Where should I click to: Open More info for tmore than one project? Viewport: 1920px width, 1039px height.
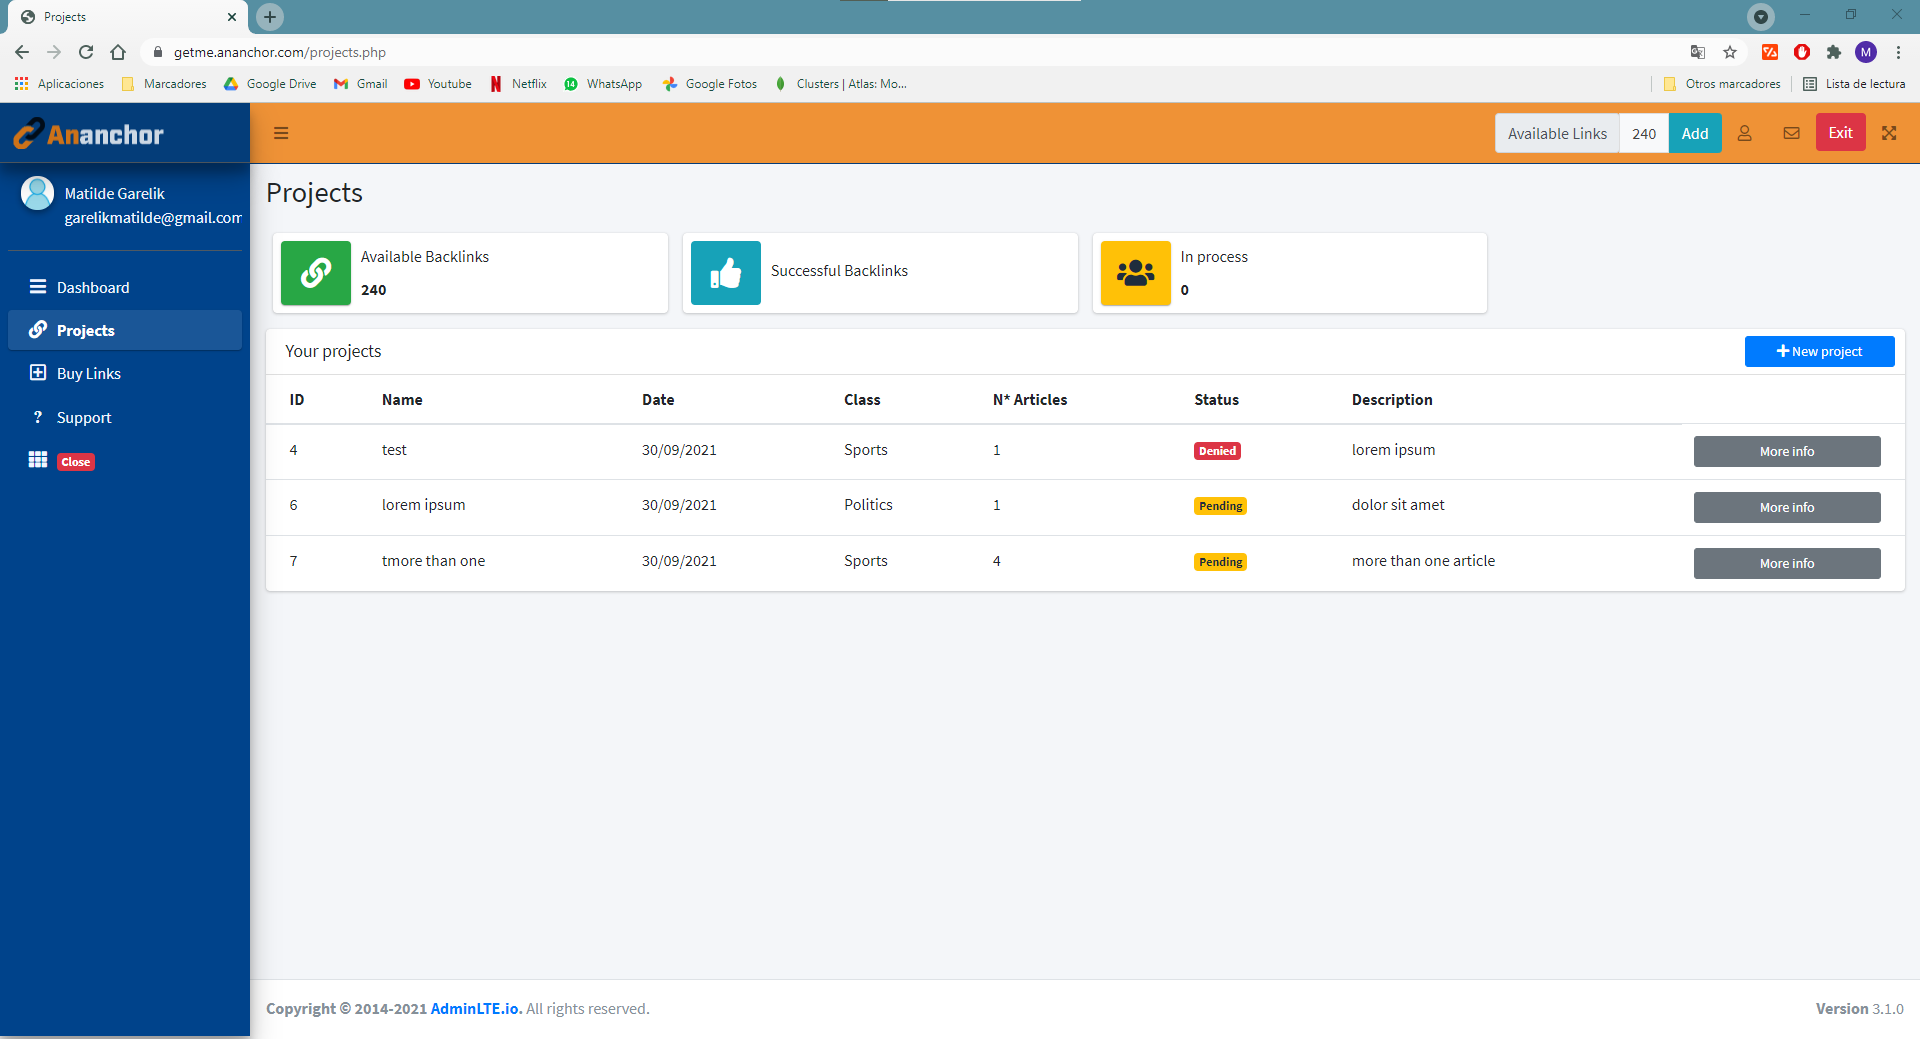click(x=1787, y=563)
